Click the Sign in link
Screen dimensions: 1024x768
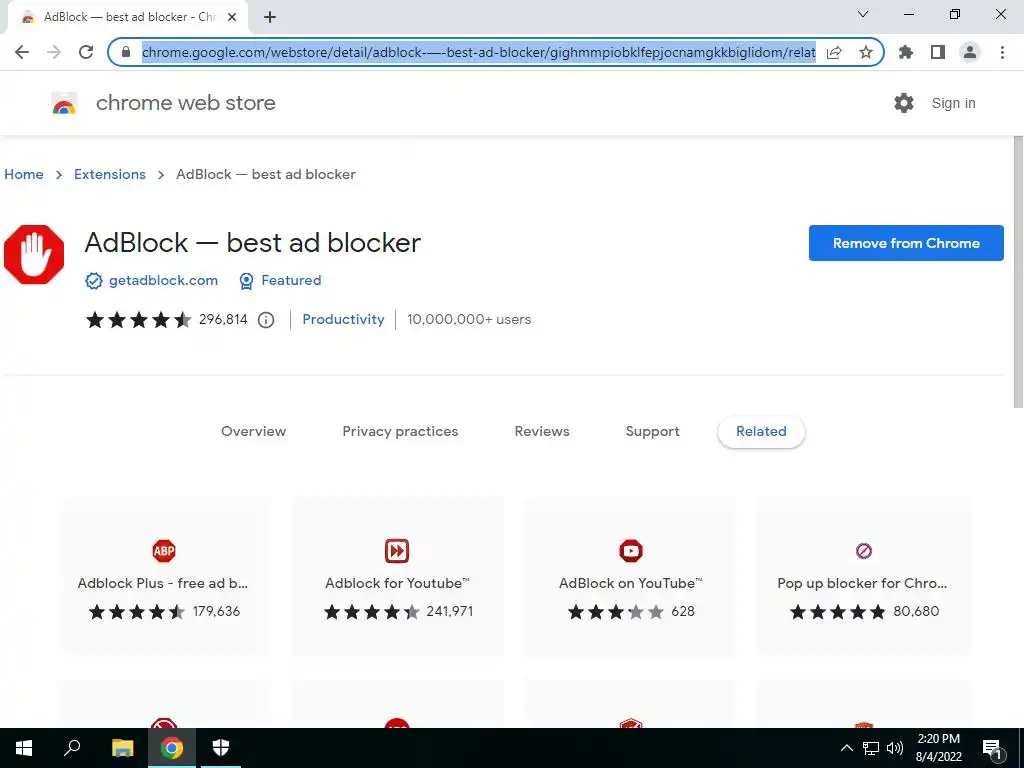953,103
